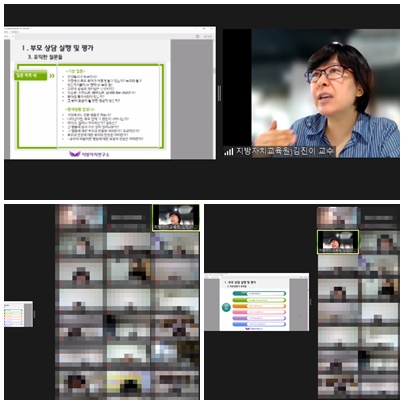The image size is (404, 404).
Task: Click the purple butterfly logo on slide
Action: coord(75,154)
